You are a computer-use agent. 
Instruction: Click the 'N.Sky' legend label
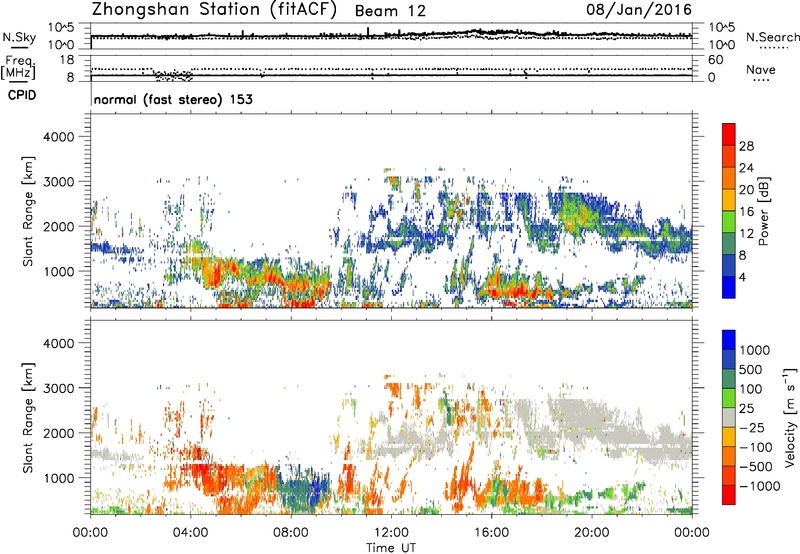[19, 37]
